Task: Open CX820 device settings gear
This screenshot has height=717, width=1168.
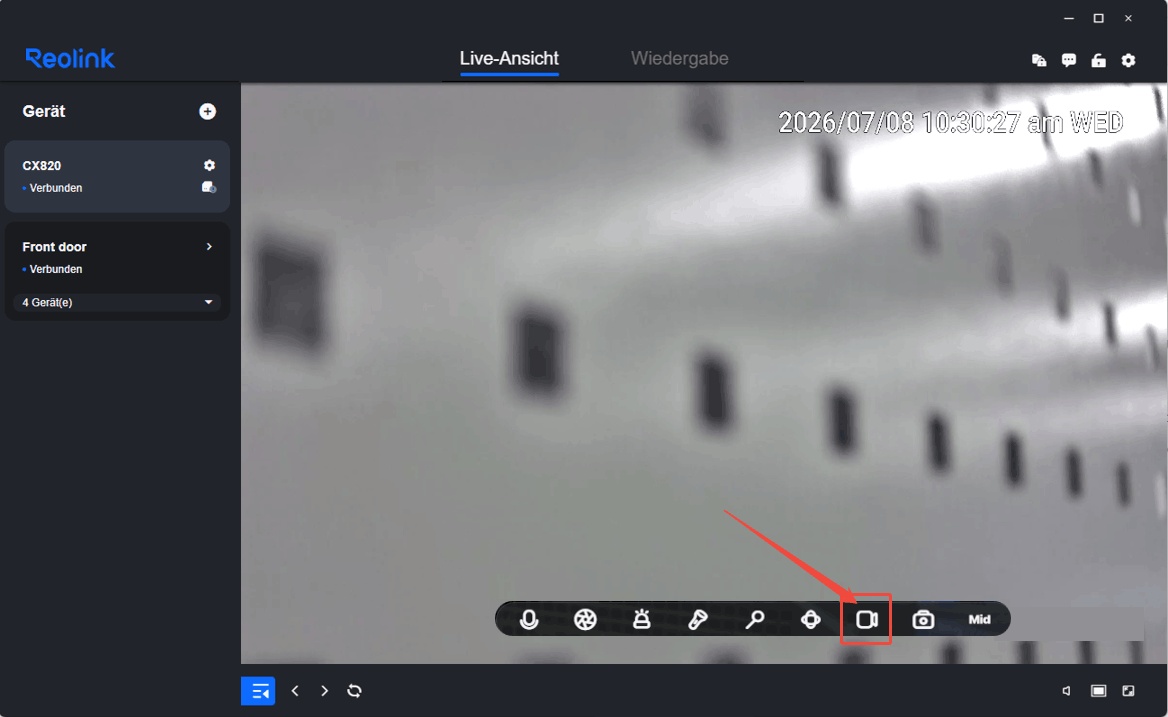Action: [209, 165]
